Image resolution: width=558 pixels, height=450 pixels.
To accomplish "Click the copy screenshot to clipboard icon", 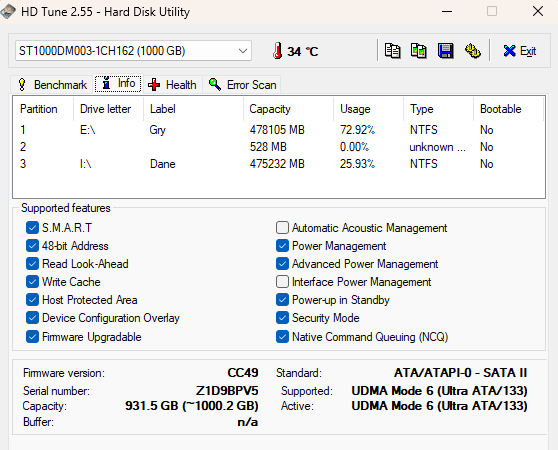I will (x=419, y=51).
